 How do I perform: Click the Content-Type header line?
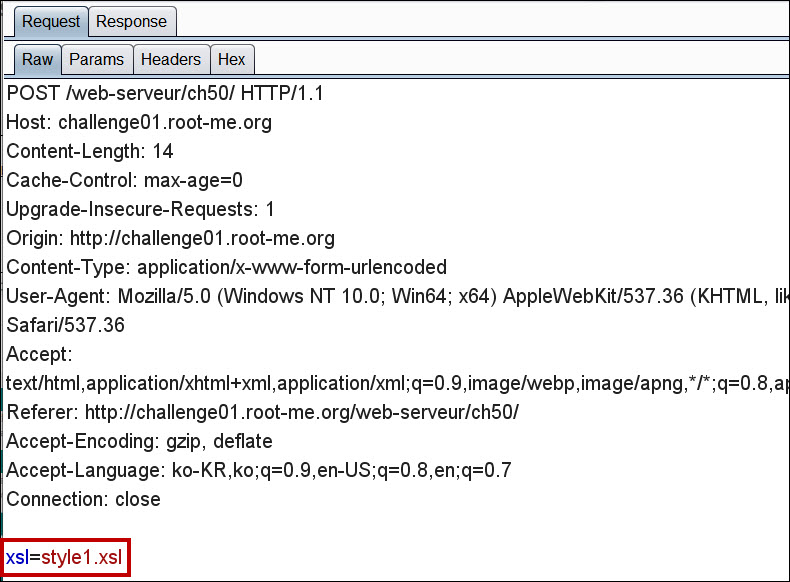click(x=227, y=268)
